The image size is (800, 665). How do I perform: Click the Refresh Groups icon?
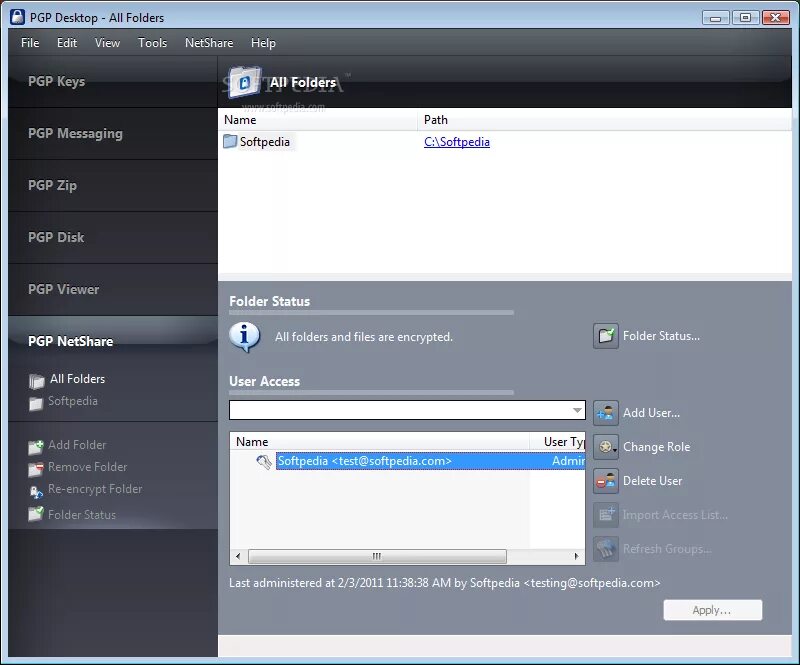click(606, 549)
